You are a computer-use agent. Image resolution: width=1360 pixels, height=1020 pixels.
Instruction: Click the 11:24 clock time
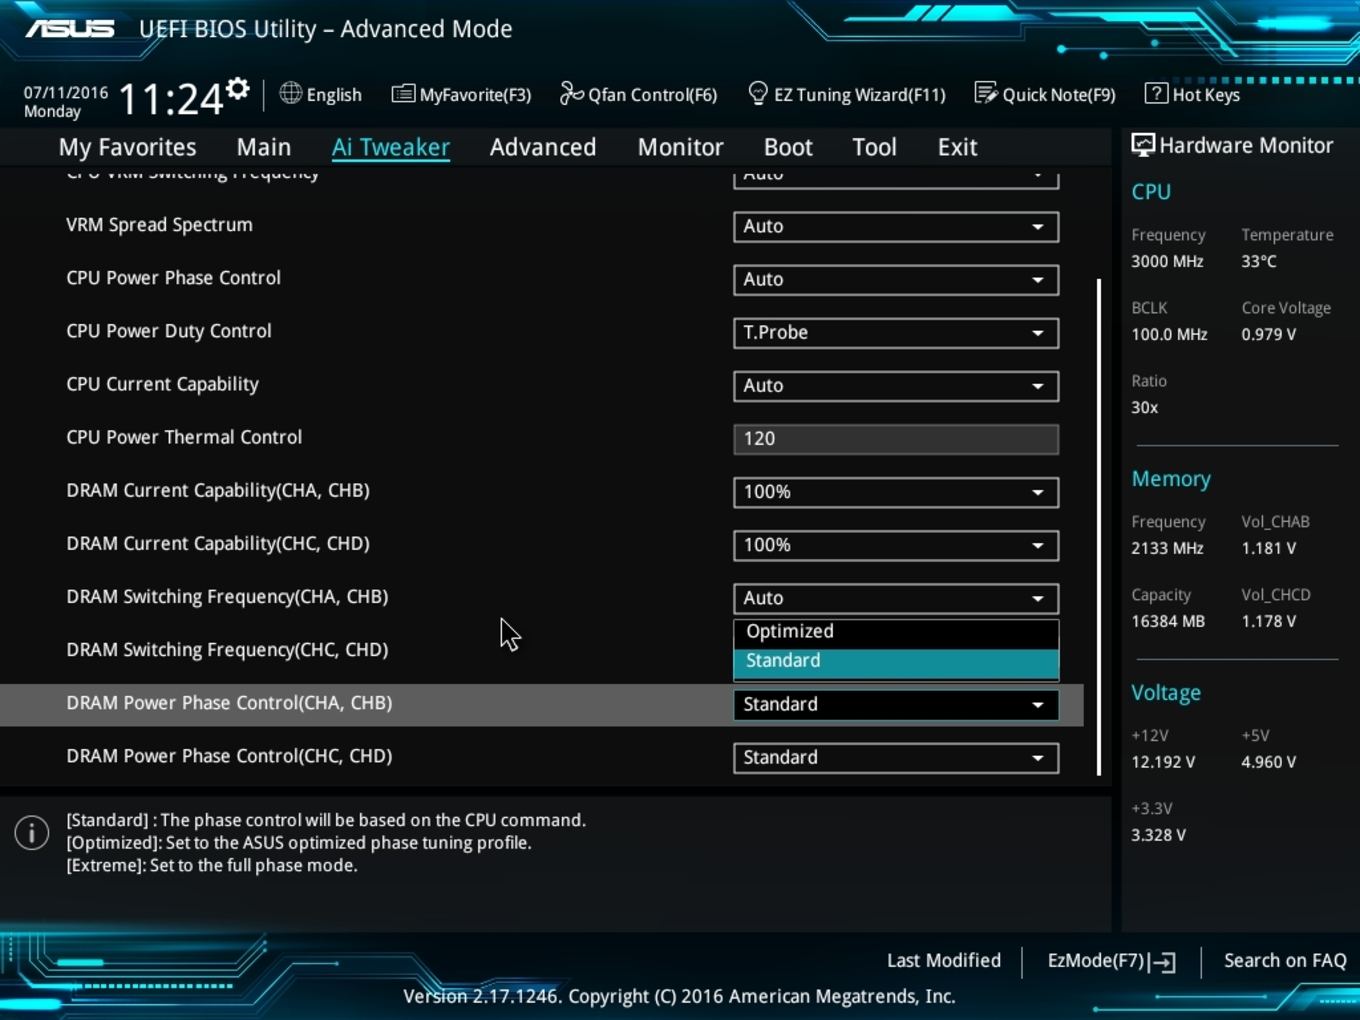(171, 99)
